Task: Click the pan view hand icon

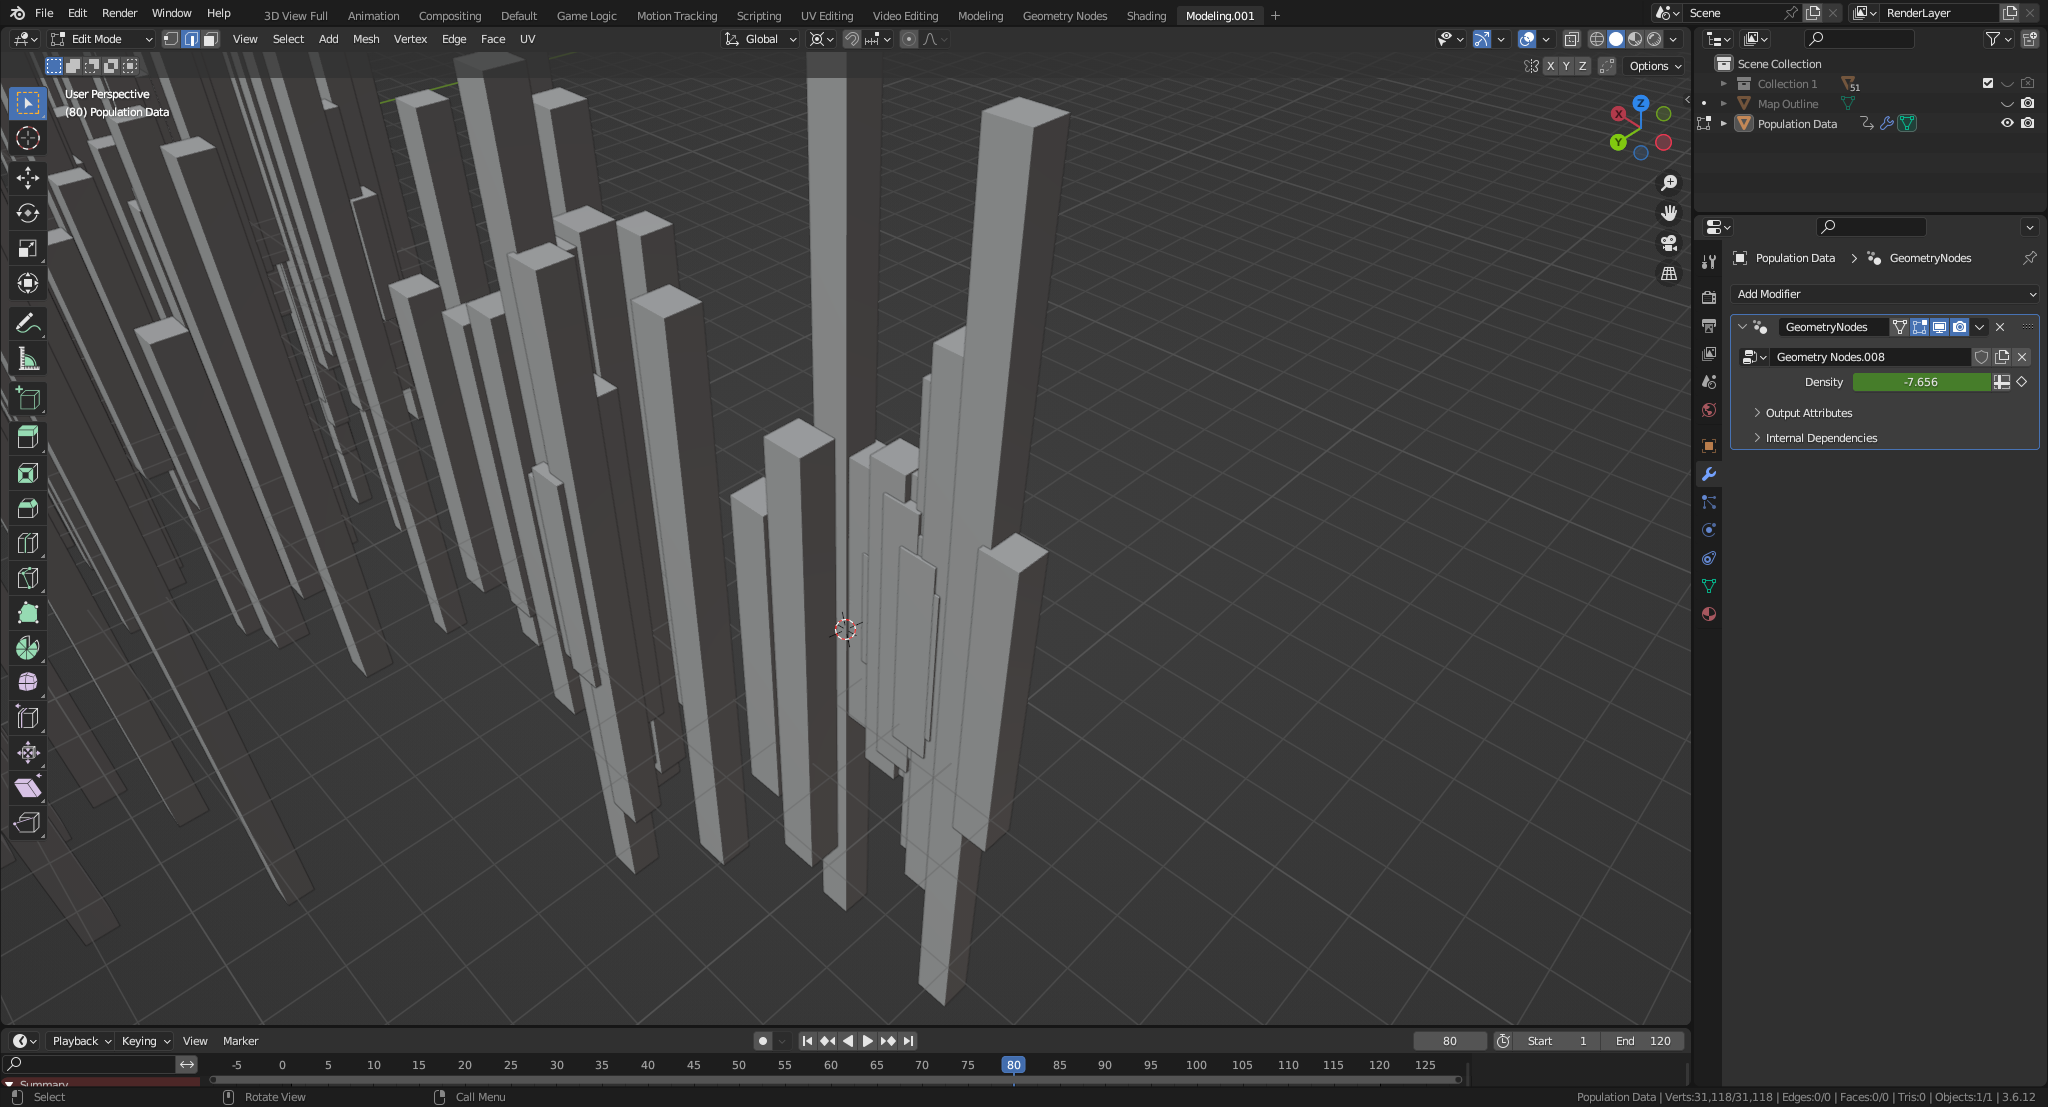Action: [1669, 213]
